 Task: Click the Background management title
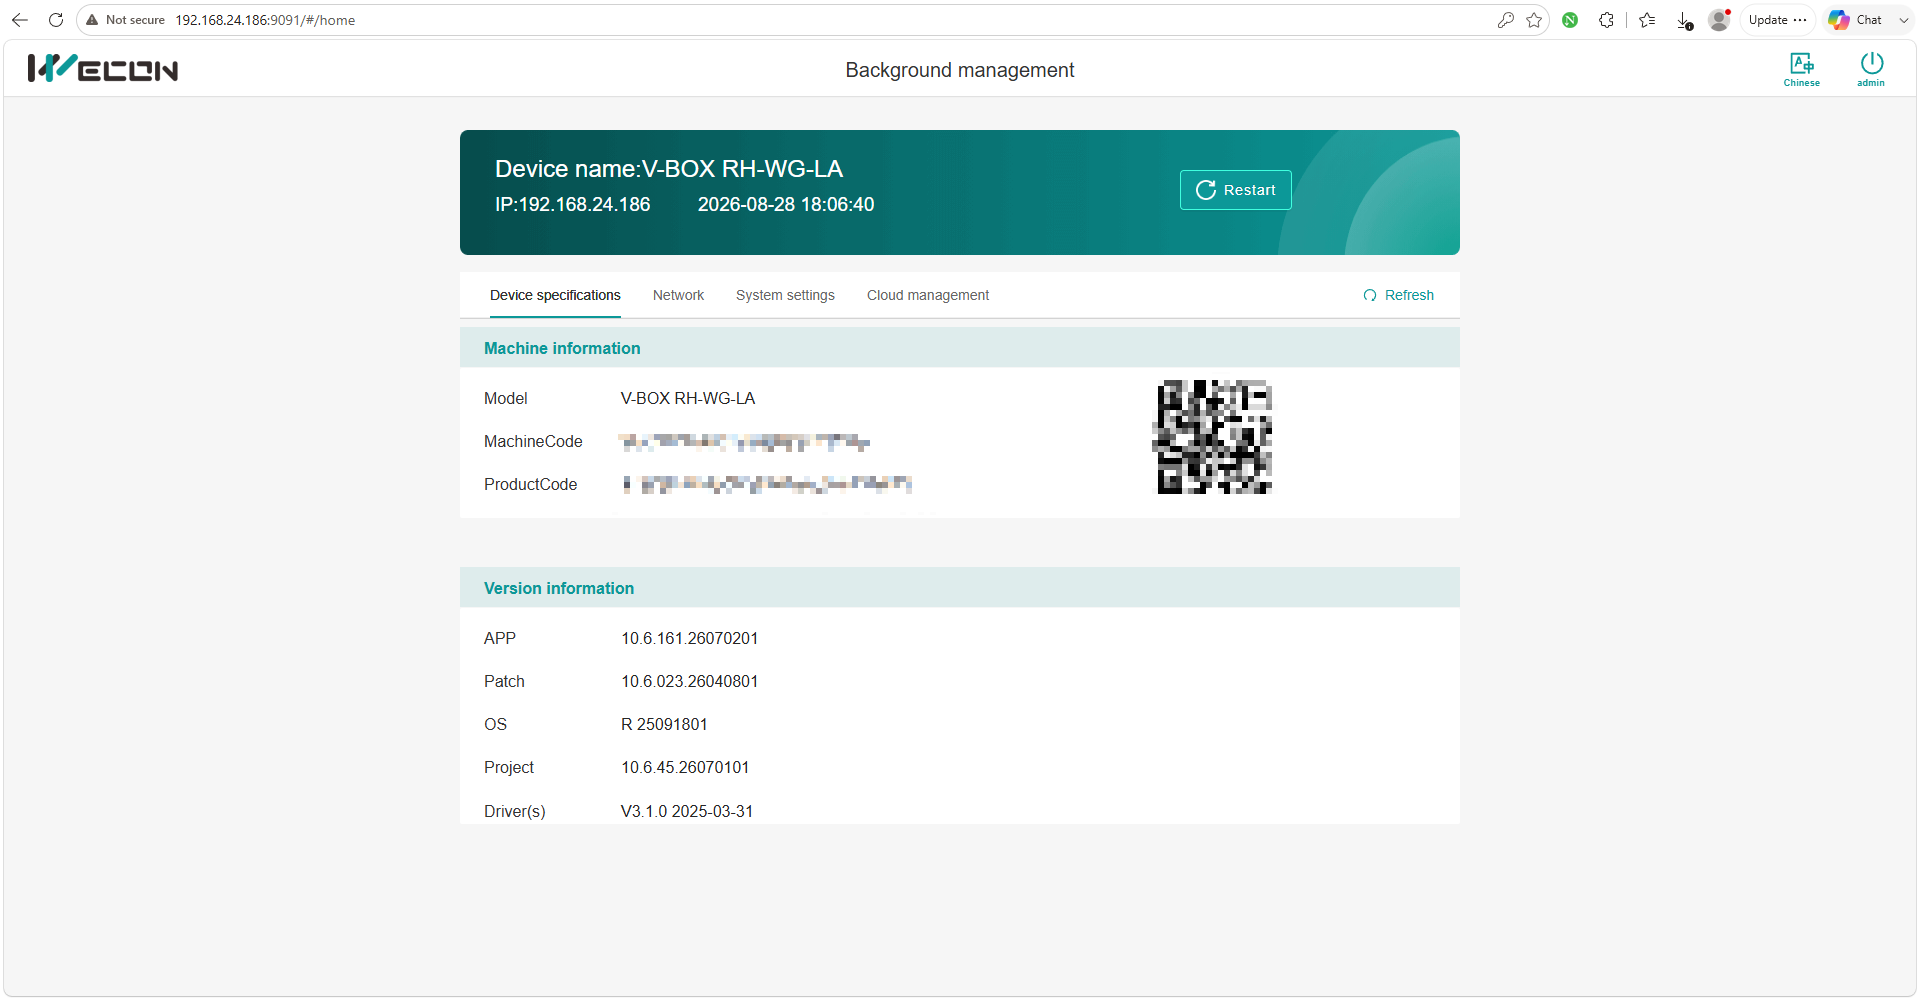(960, 70)
